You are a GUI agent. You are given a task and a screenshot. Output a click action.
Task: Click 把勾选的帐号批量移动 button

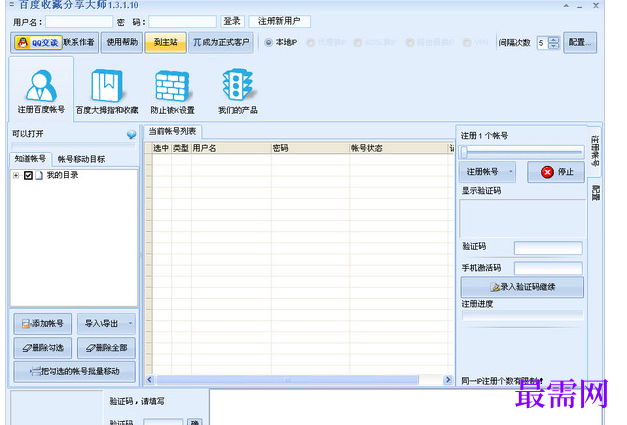[75, 371]
